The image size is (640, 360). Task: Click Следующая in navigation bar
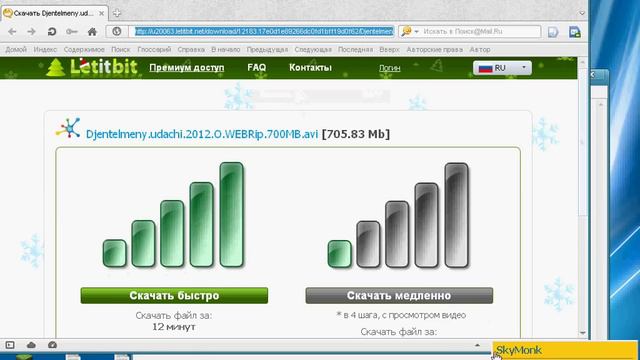(x=313, y=49)
